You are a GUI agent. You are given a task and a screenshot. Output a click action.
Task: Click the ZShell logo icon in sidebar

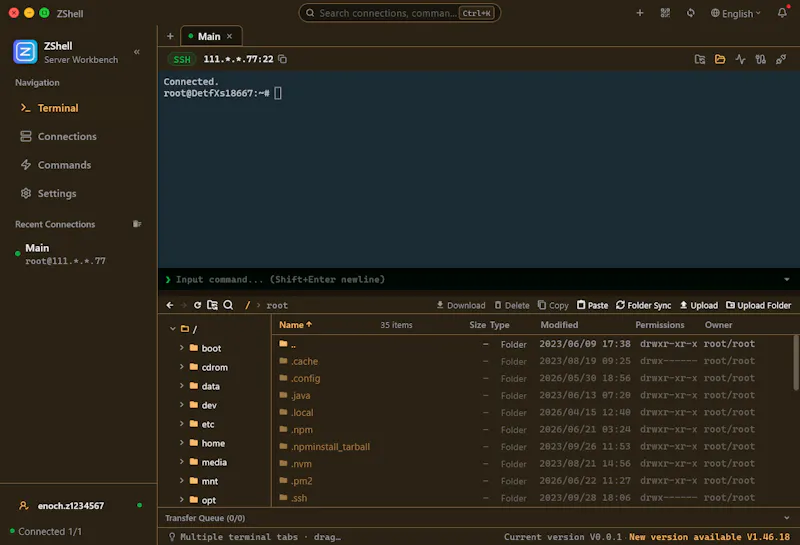pos(25,52)
